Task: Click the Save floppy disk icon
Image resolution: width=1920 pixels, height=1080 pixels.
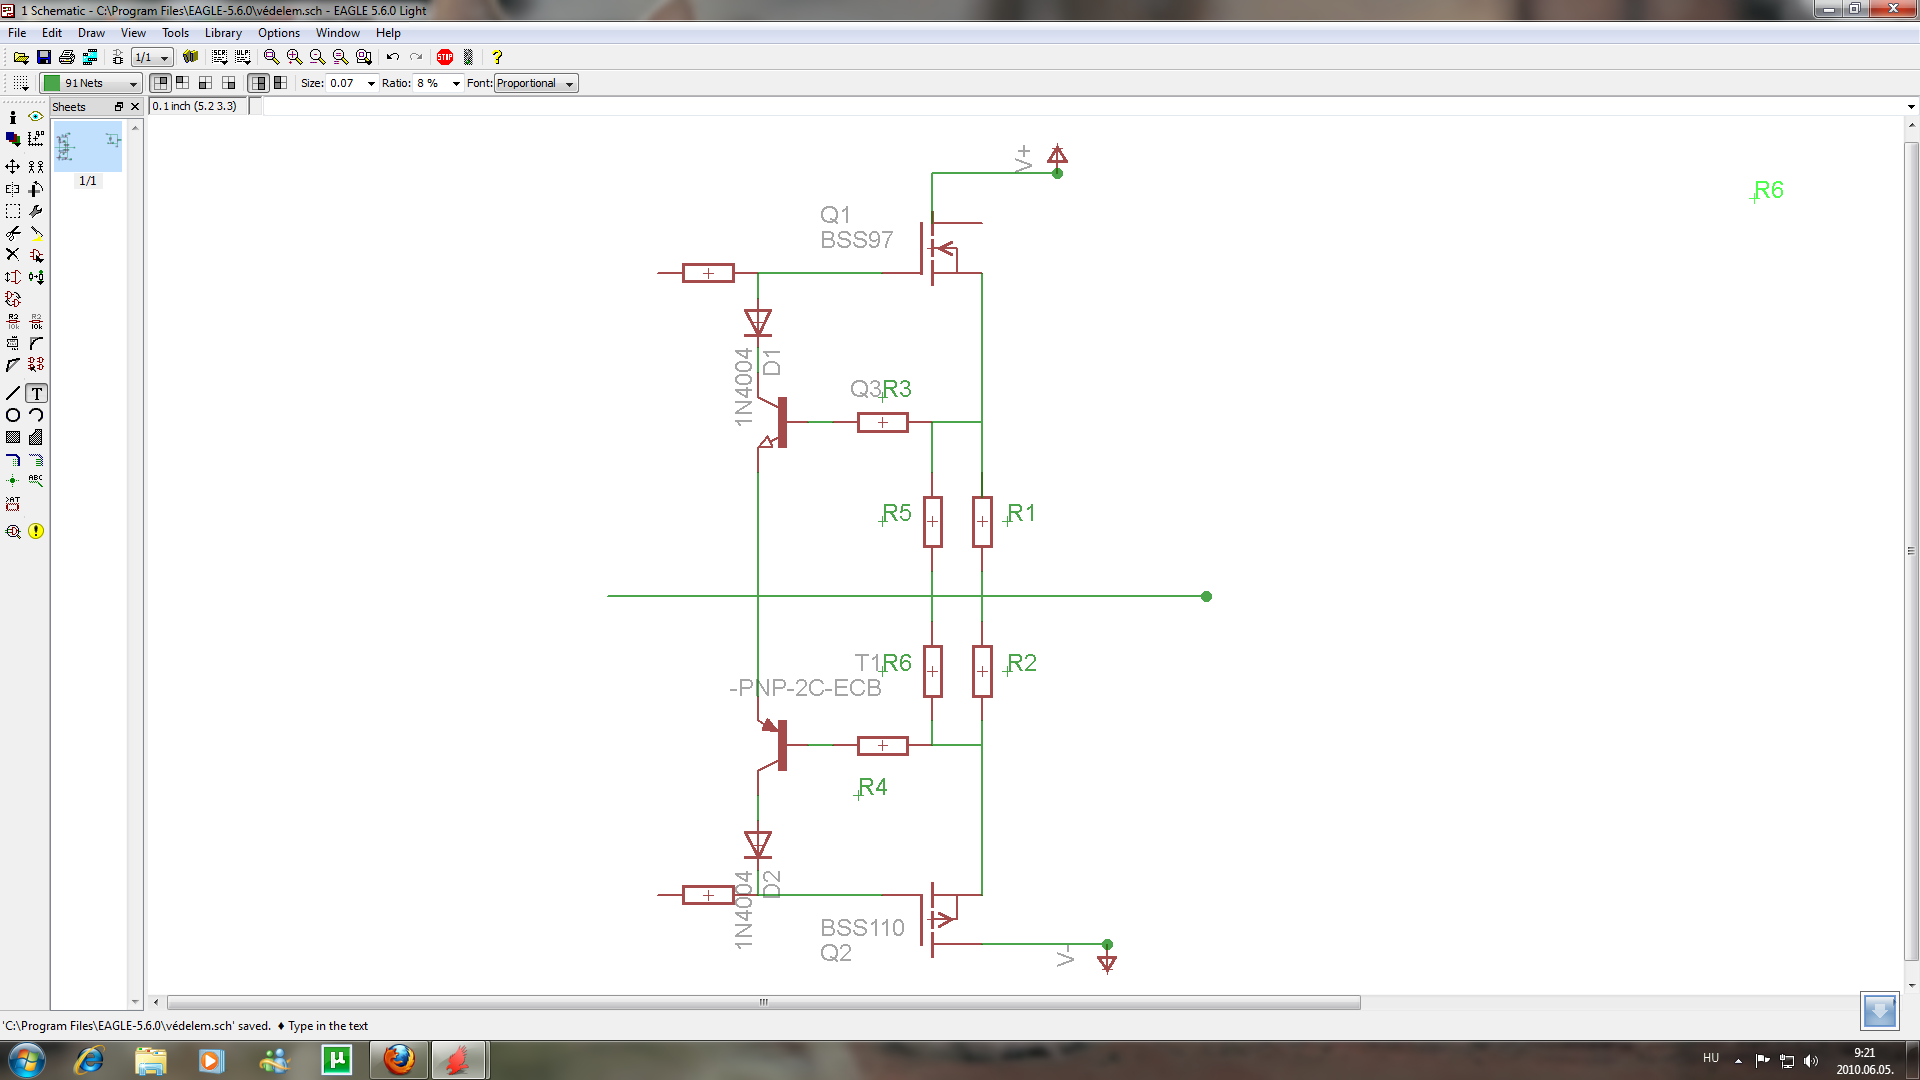Action: pos(44,57)
